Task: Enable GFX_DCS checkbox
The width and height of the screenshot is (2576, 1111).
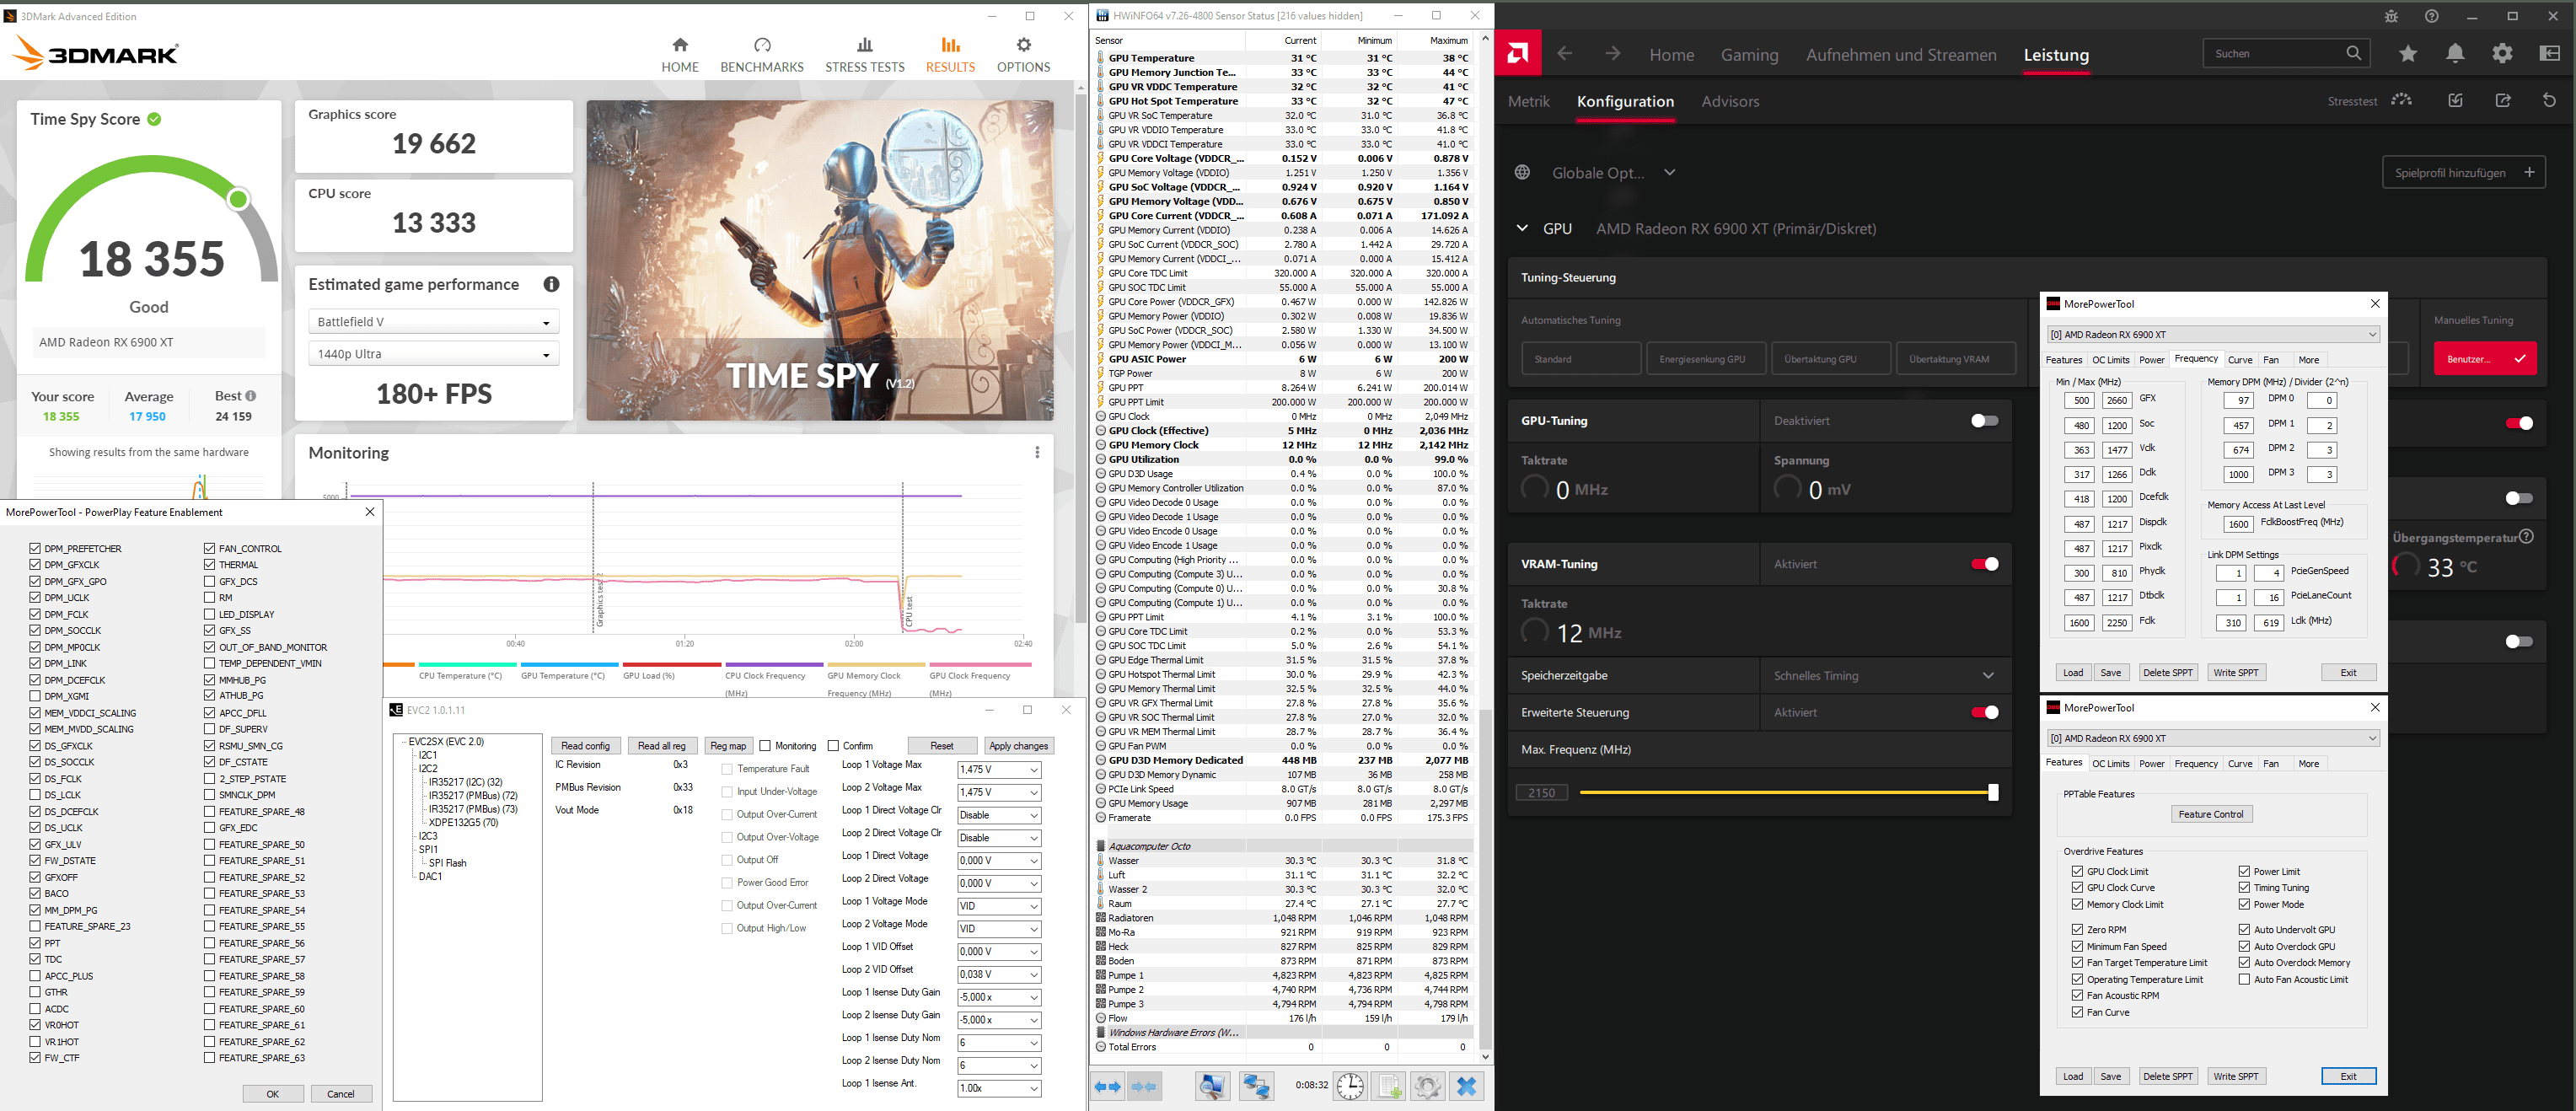Action: (x=209, y=581)
